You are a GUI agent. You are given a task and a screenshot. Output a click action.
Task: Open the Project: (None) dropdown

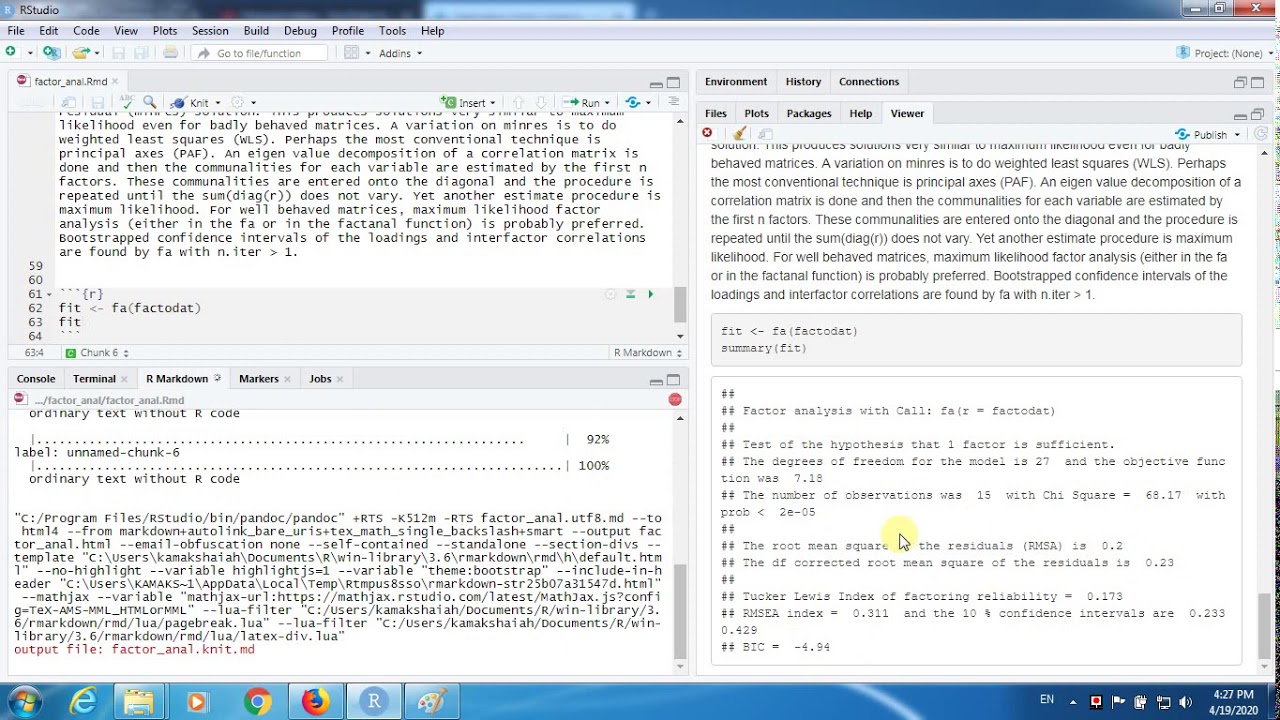1226,53
